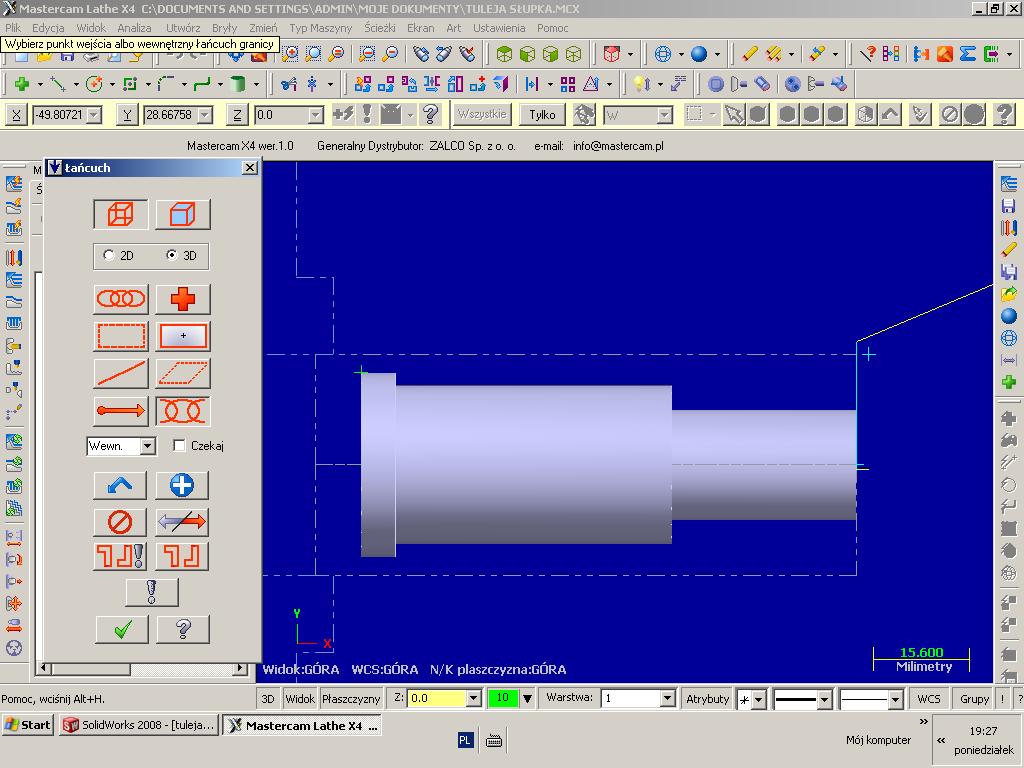Click the Atrybuty button
The height and width of the screenshot is (768, 1024).
point(707,699)
